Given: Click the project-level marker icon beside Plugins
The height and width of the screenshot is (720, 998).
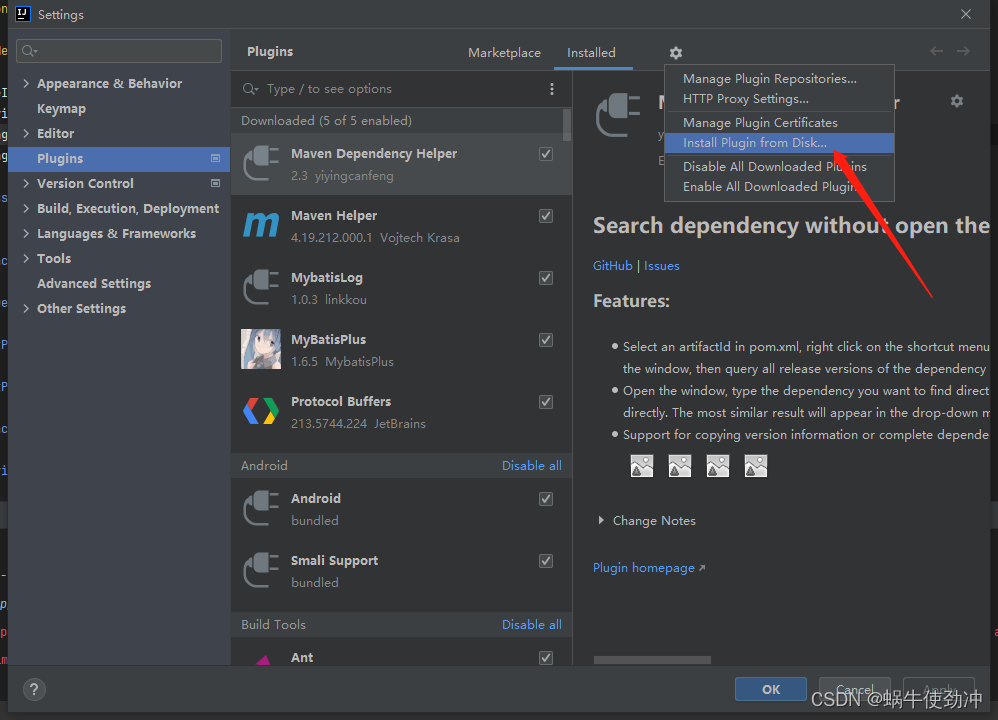Looking at the screenshot, I should (215, 158).
